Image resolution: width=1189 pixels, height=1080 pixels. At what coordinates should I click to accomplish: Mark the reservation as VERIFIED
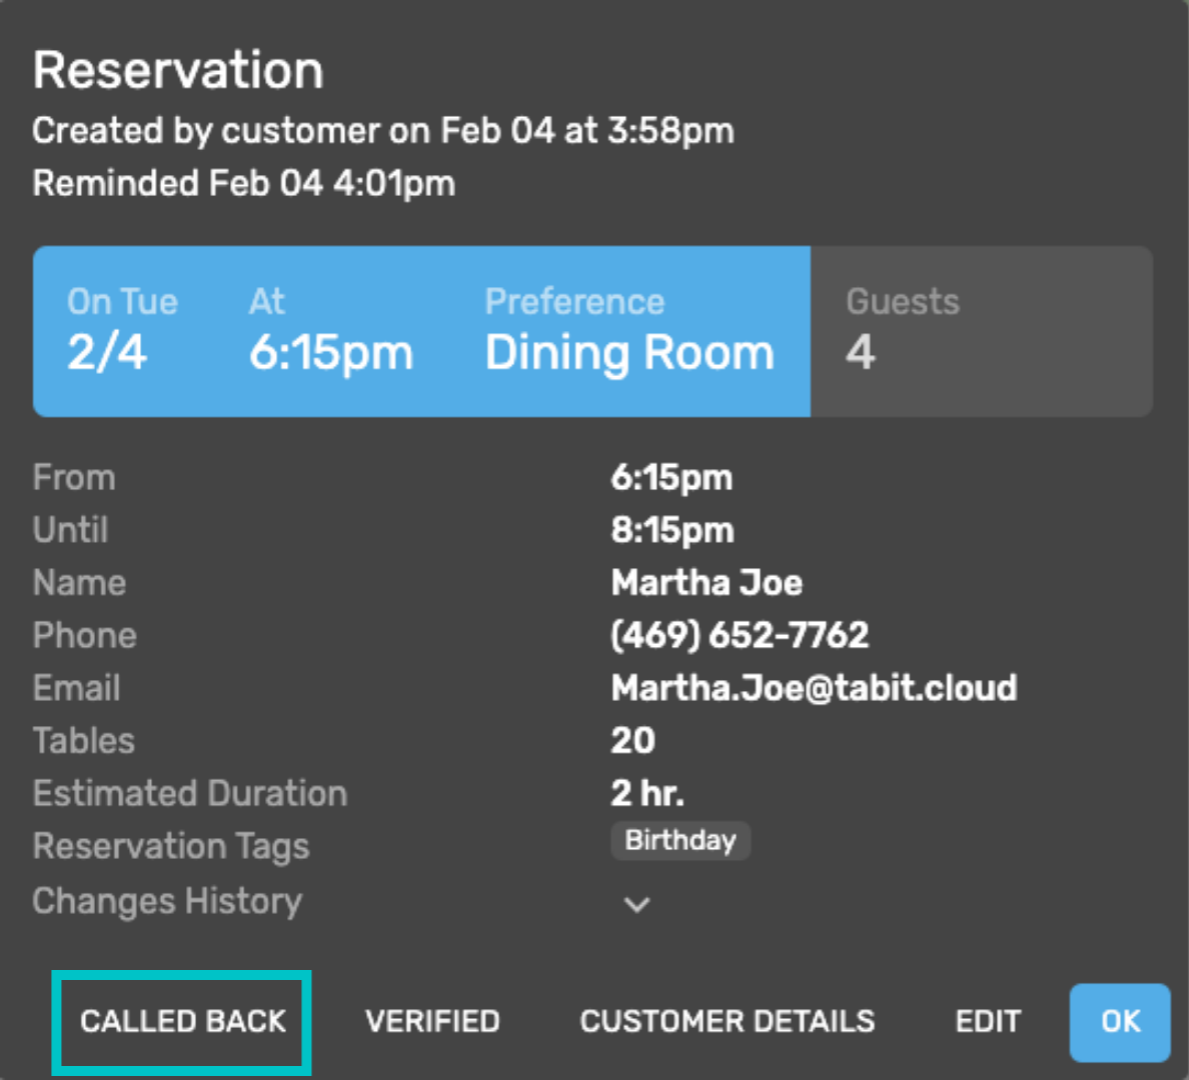point(433,1022)
